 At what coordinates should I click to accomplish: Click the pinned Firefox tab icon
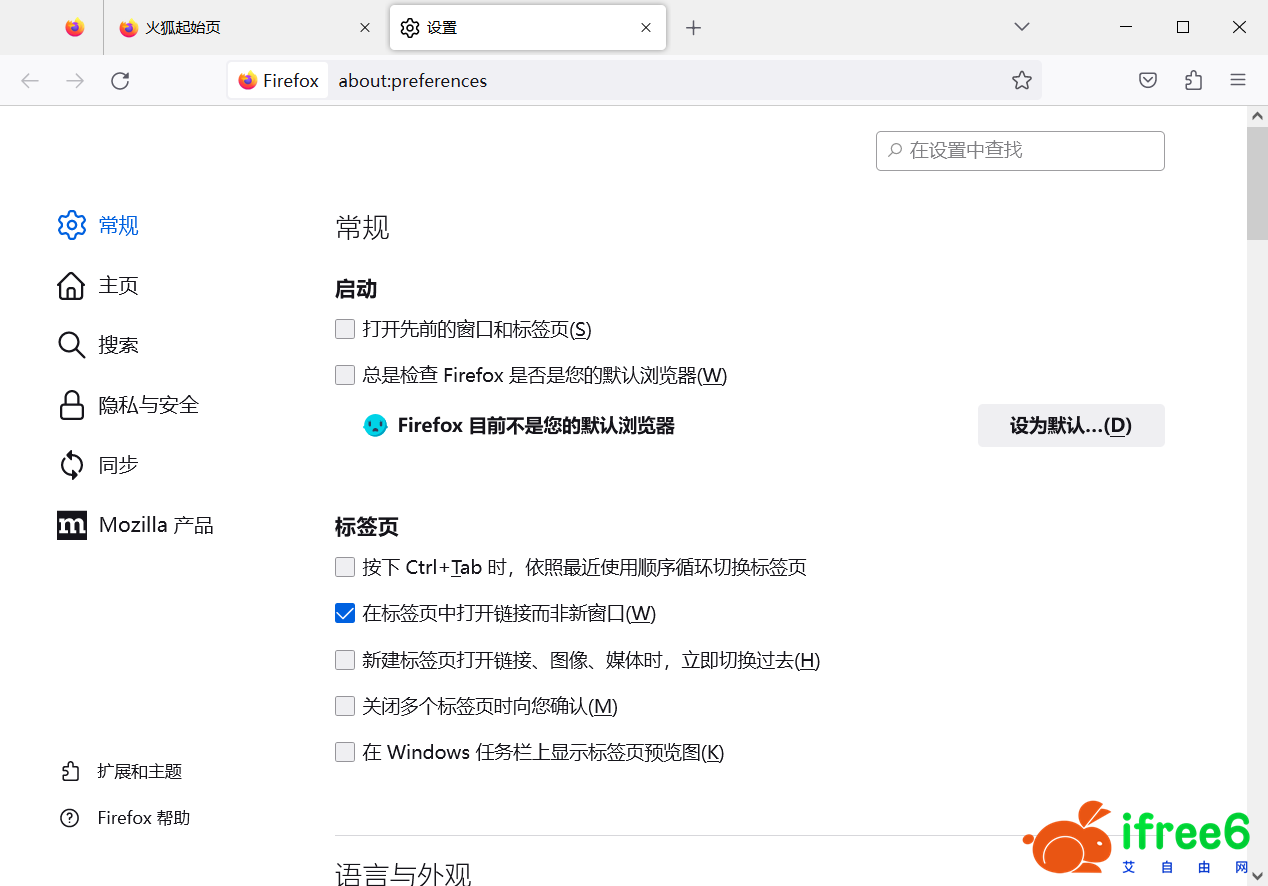[75, 28]
